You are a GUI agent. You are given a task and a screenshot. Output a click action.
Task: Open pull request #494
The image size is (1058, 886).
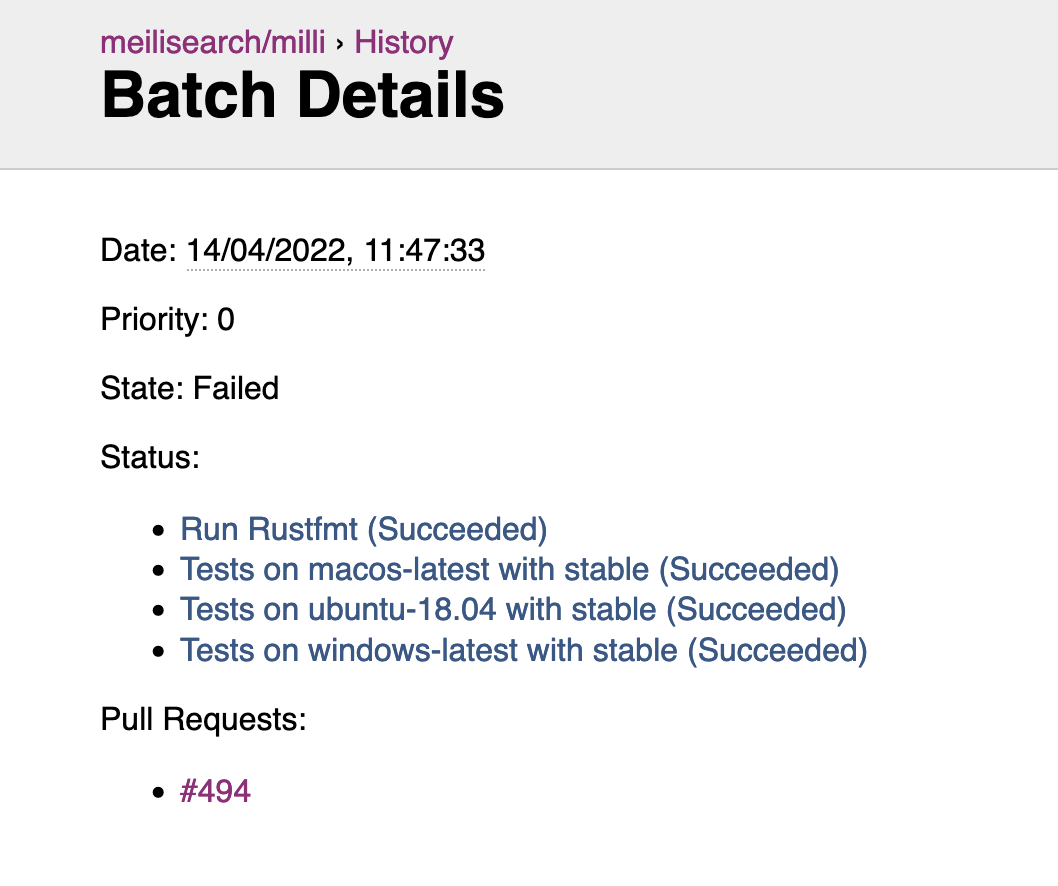(x=215, y=791)
